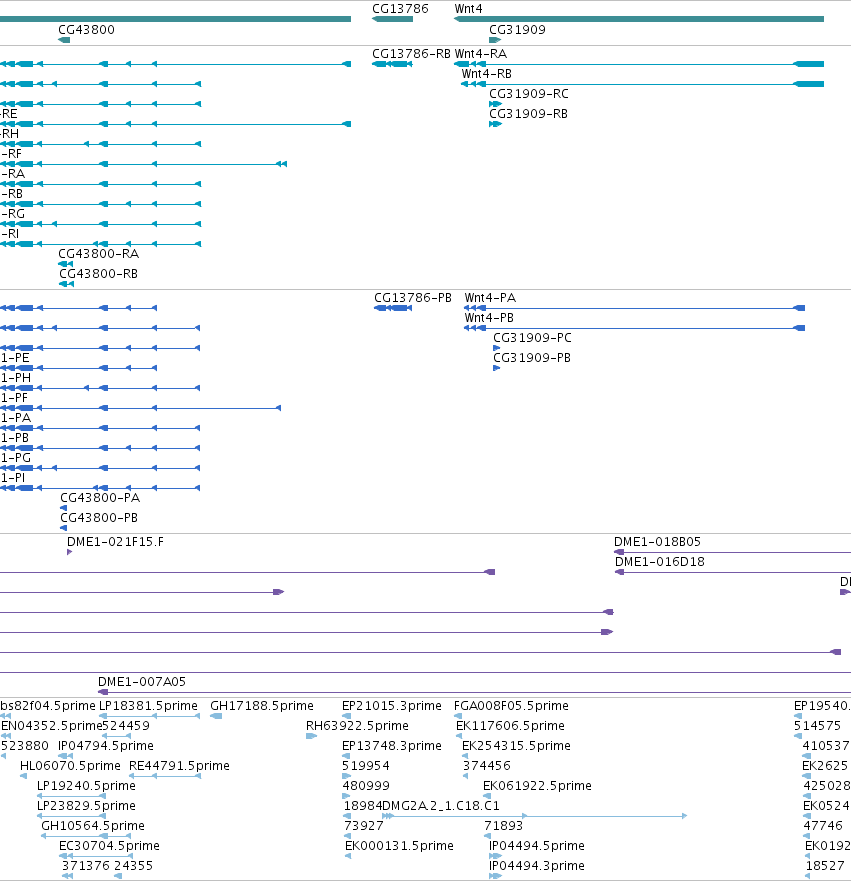Click the Wnt4-PB protein label
This screenshot has width=851, height=881.
[x=489, y=318]
